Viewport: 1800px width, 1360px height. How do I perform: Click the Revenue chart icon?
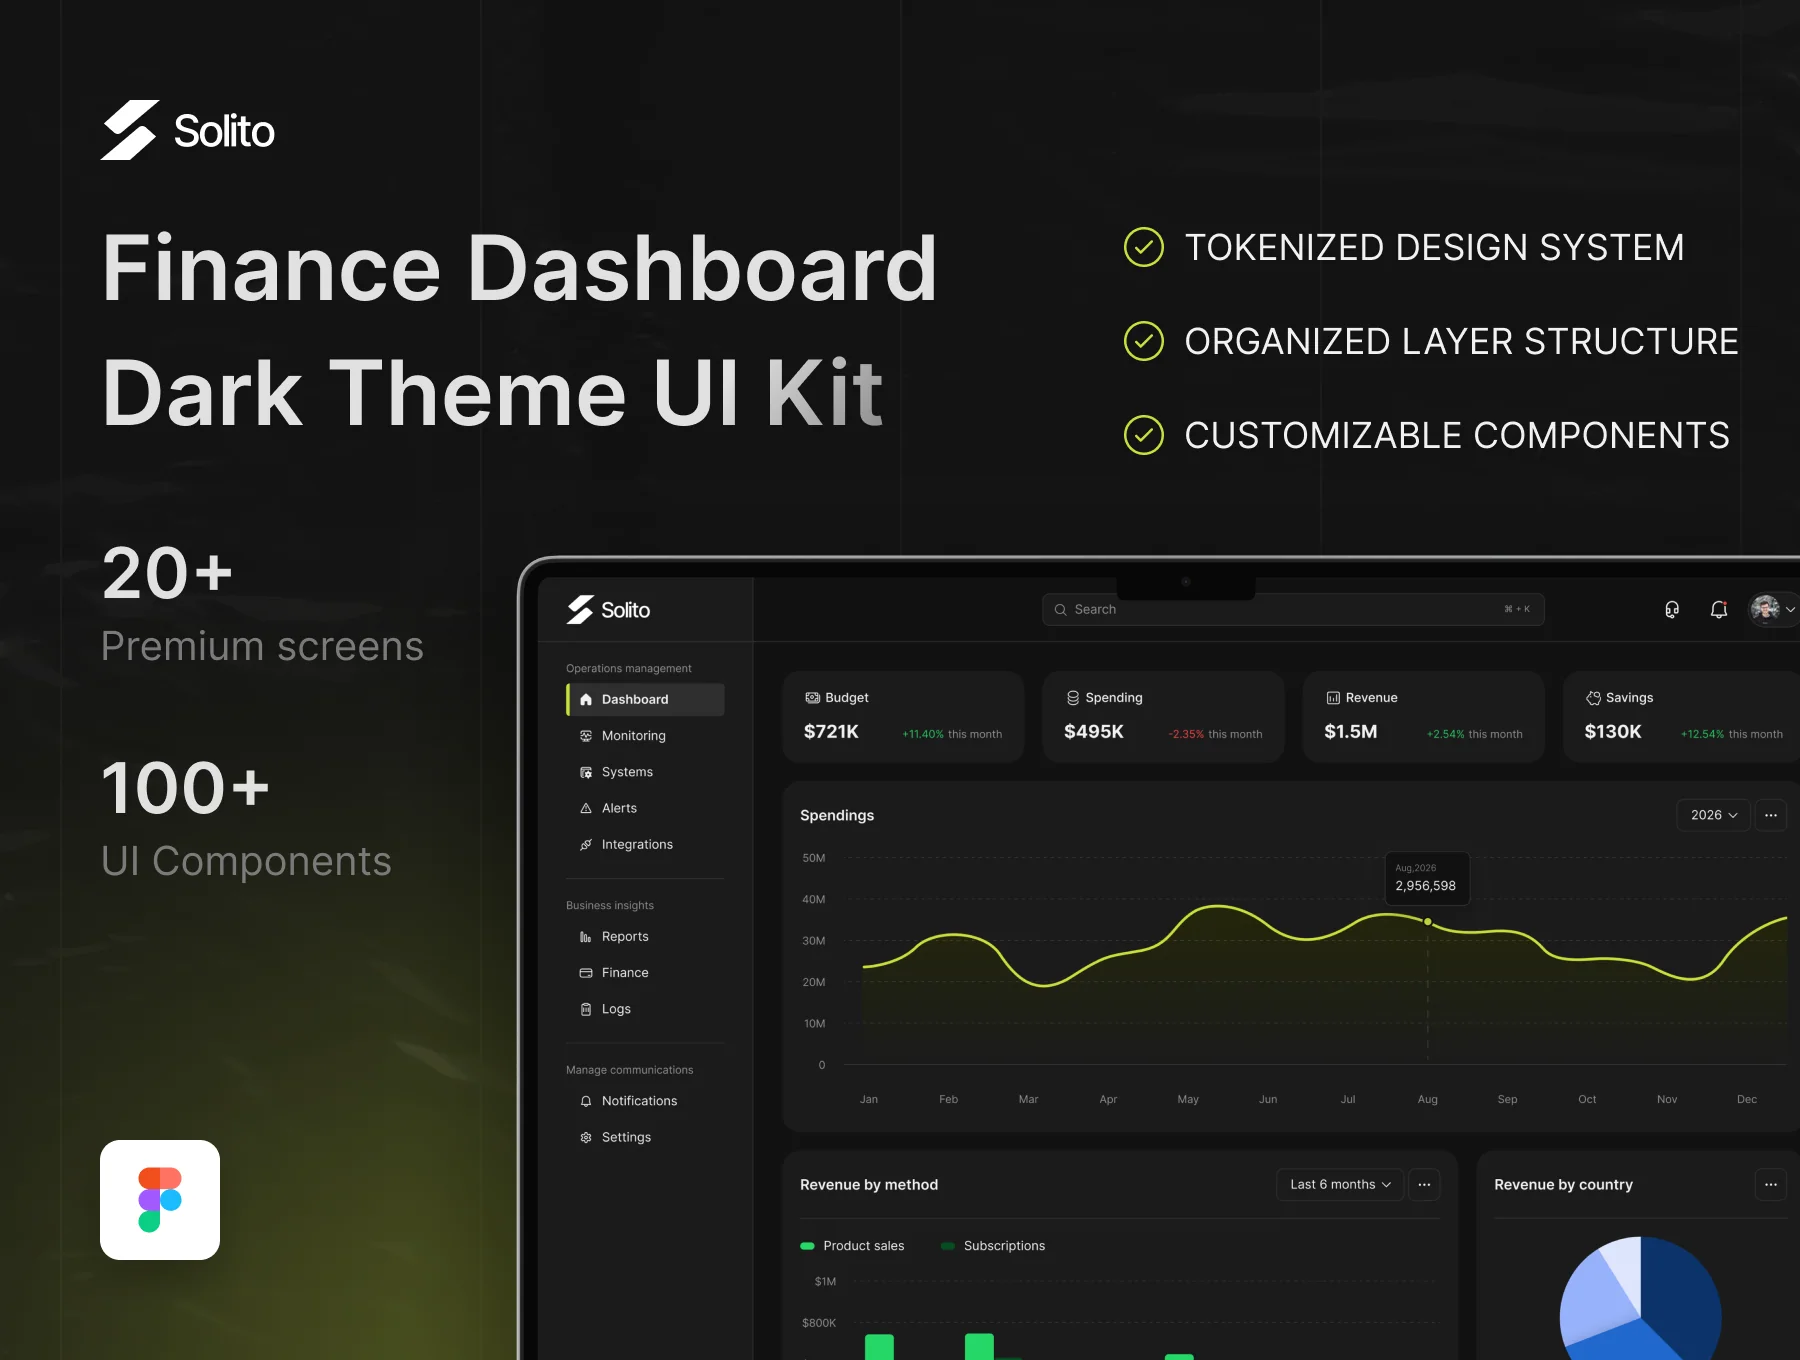(1333, 698)
